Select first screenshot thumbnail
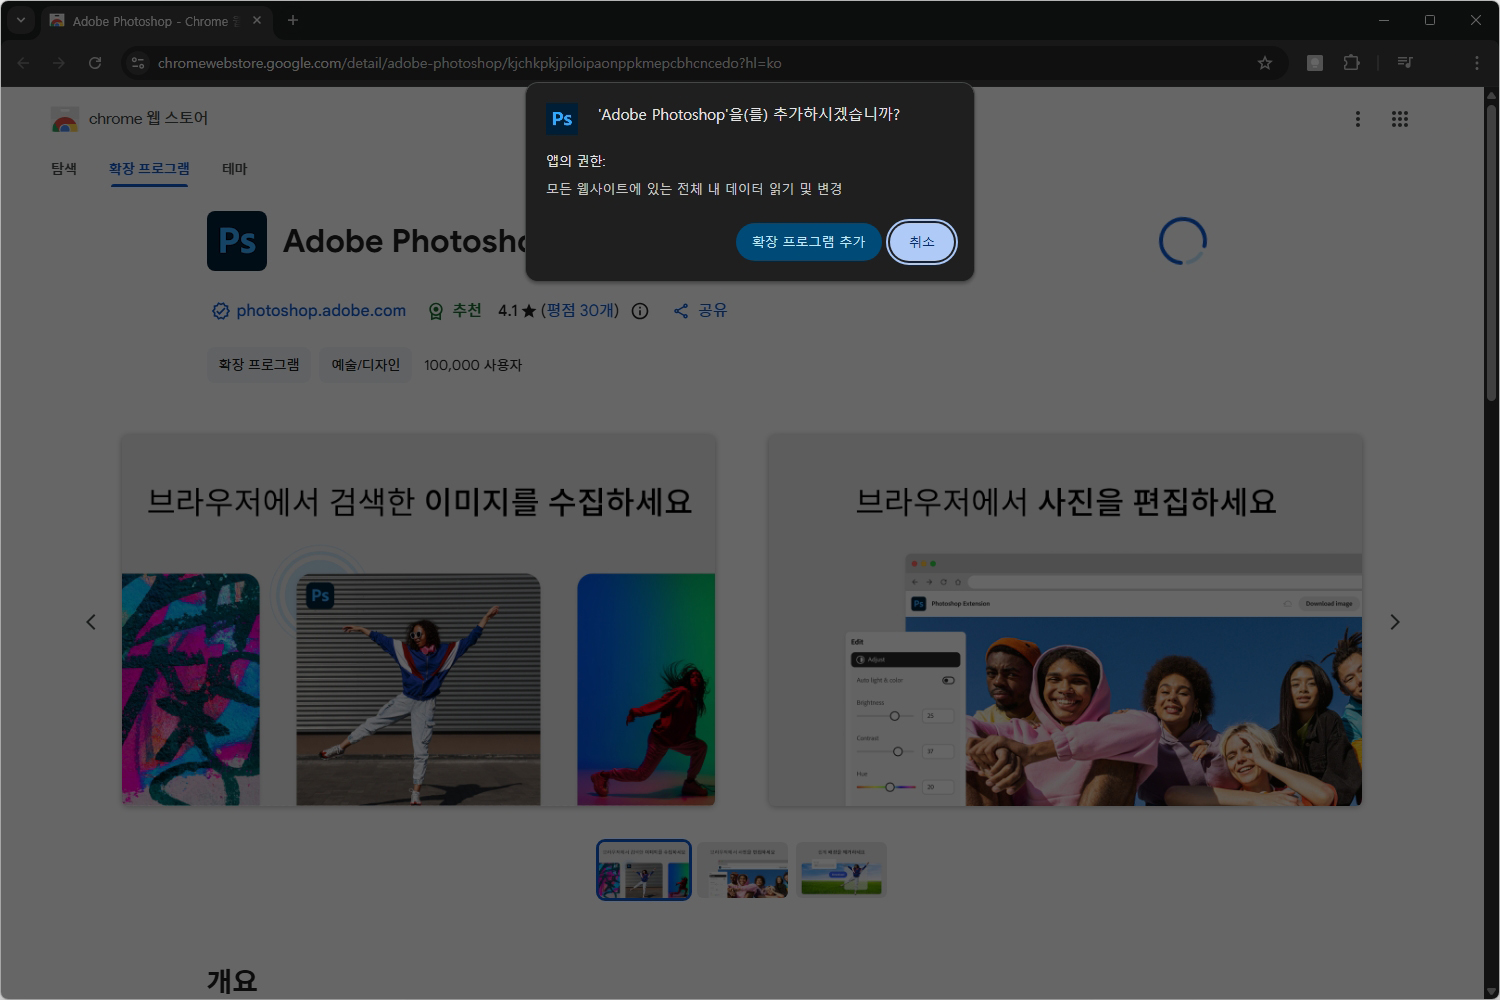The height and width of the screenshot is (1000, 1500). click(x=644, y=870)
